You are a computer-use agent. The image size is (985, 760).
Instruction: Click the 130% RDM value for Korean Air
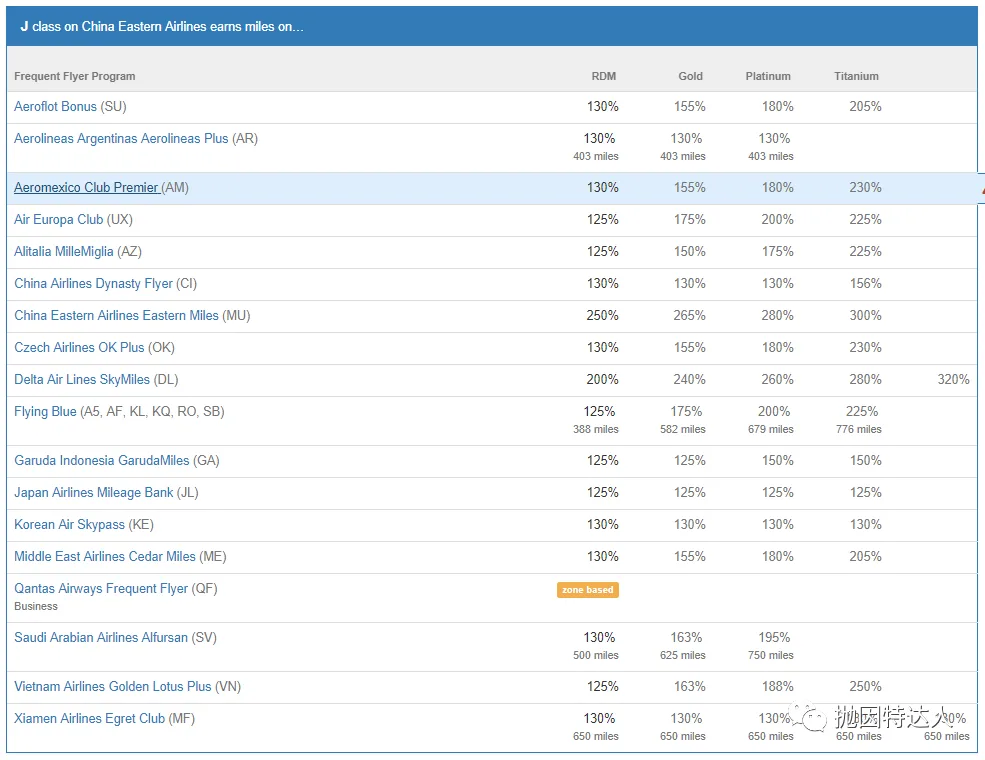point(602,525)
